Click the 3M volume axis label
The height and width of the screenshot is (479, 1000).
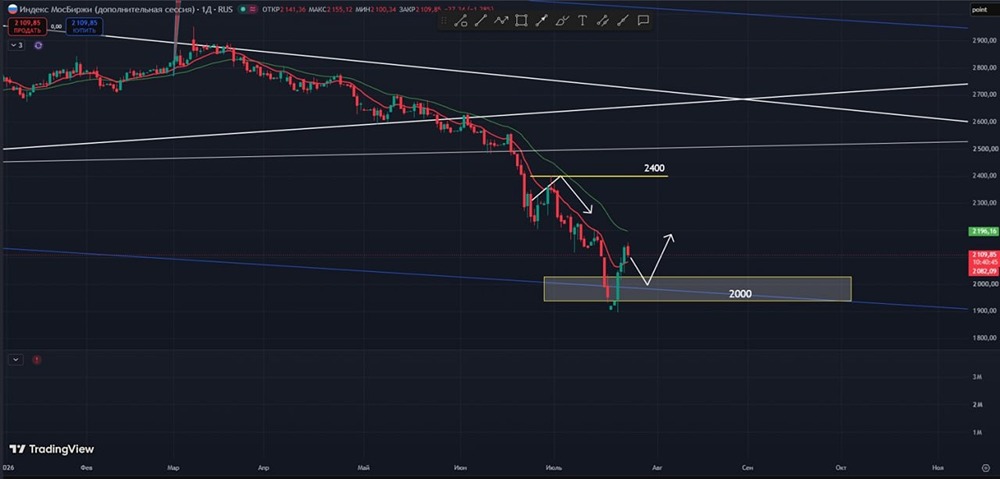pos(976,376)
